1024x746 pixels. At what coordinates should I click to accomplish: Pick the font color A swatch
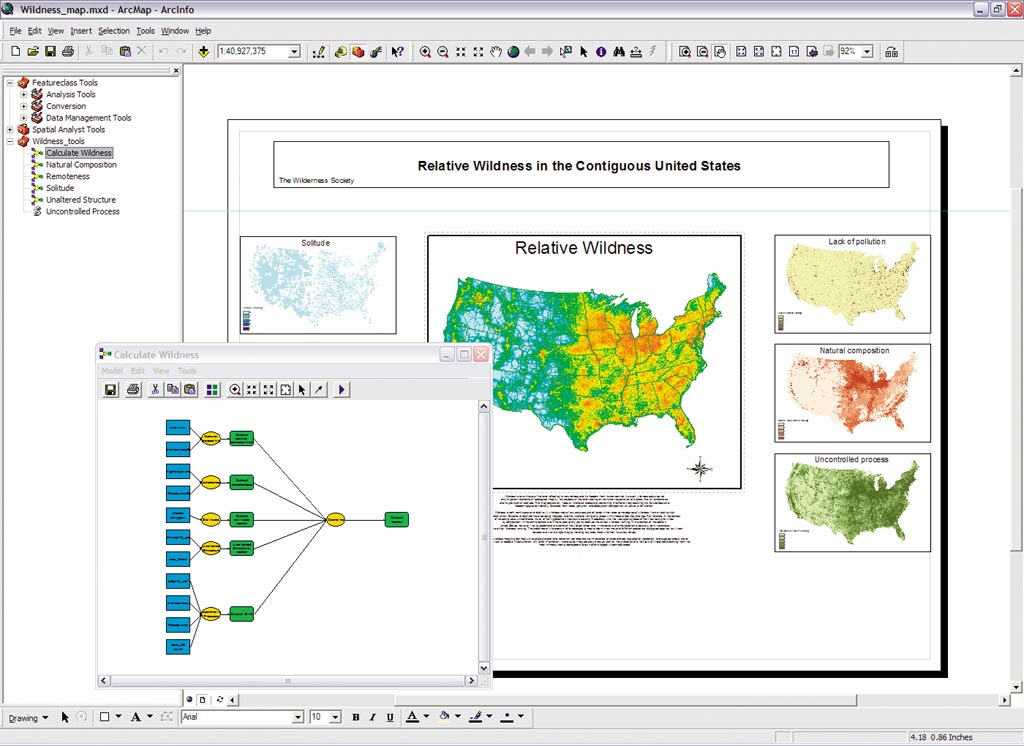pos(412,717)
